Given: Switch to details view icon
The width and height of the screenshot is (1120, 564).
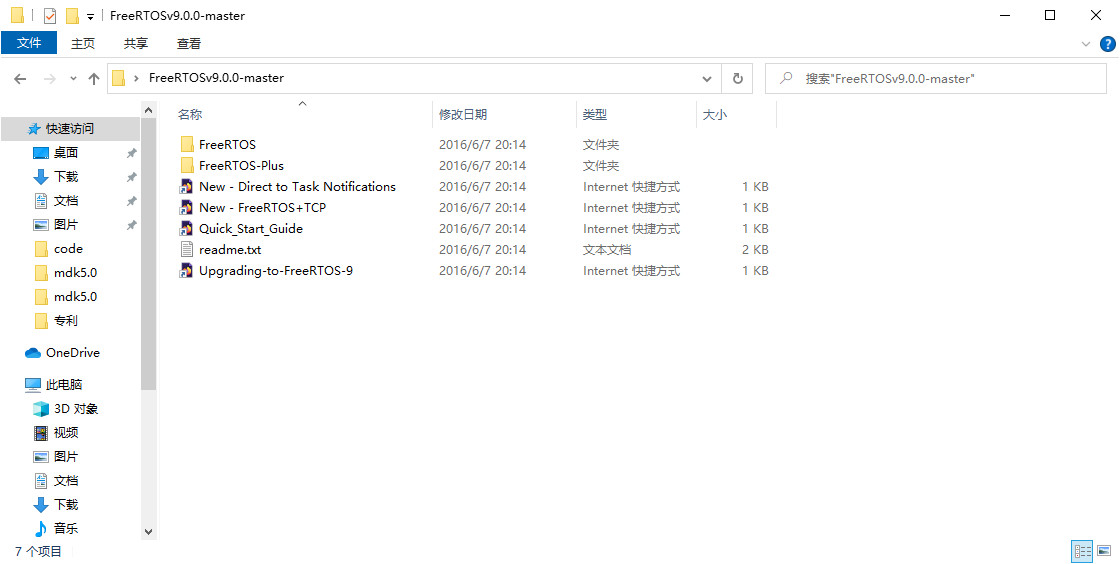Looking at the screenshot, I should (x=1082, y=551).
